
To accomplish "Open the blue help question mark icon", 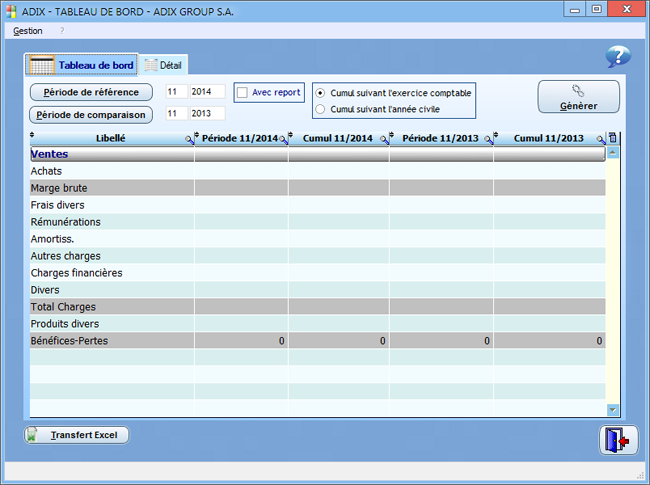I will click(618, 57).
